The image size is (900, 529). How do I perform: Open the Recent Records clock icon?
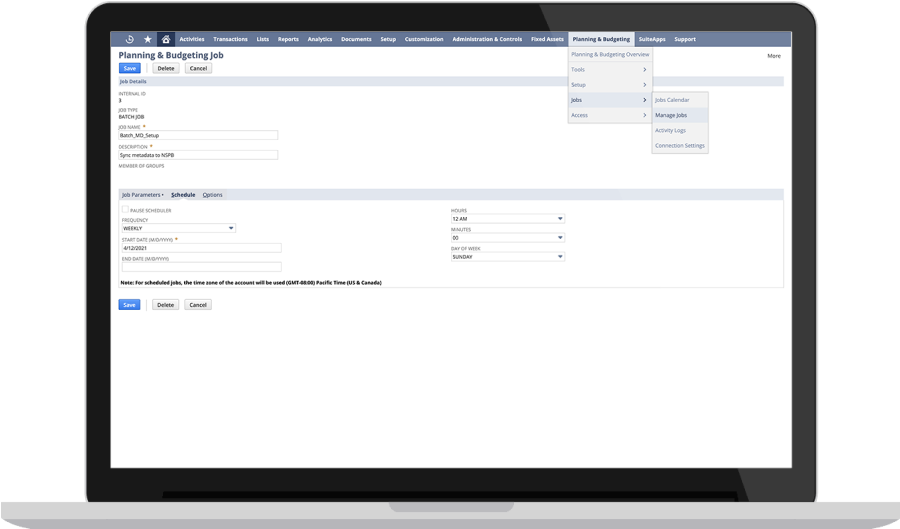pos(130,39)
